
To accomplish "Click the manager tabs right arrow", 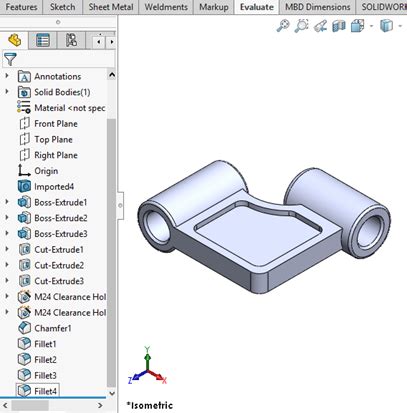I will point(112,42).
